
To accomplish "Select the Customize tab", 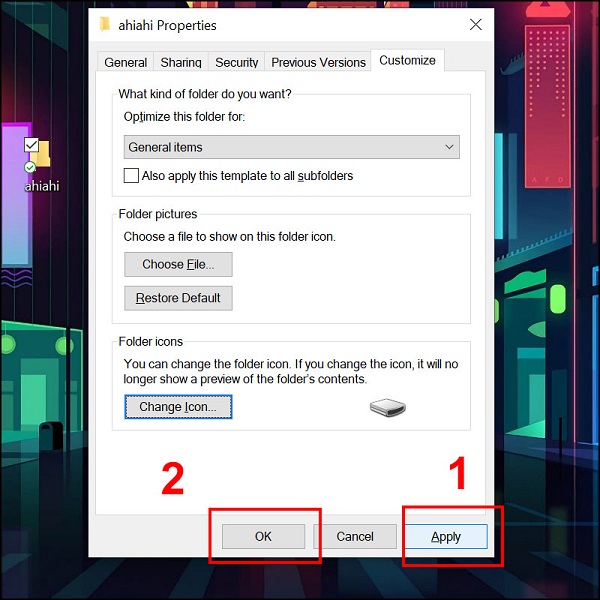I will 407,60.
